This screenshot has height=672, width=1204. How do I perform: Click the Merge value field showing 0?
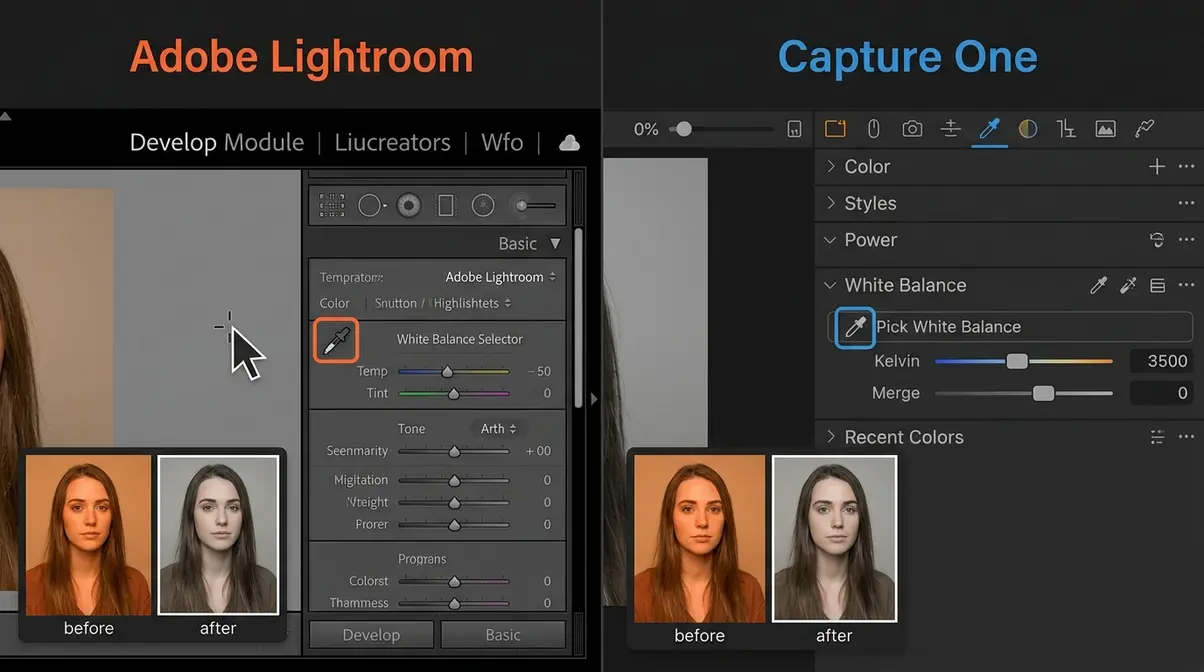click(1161, 394)
